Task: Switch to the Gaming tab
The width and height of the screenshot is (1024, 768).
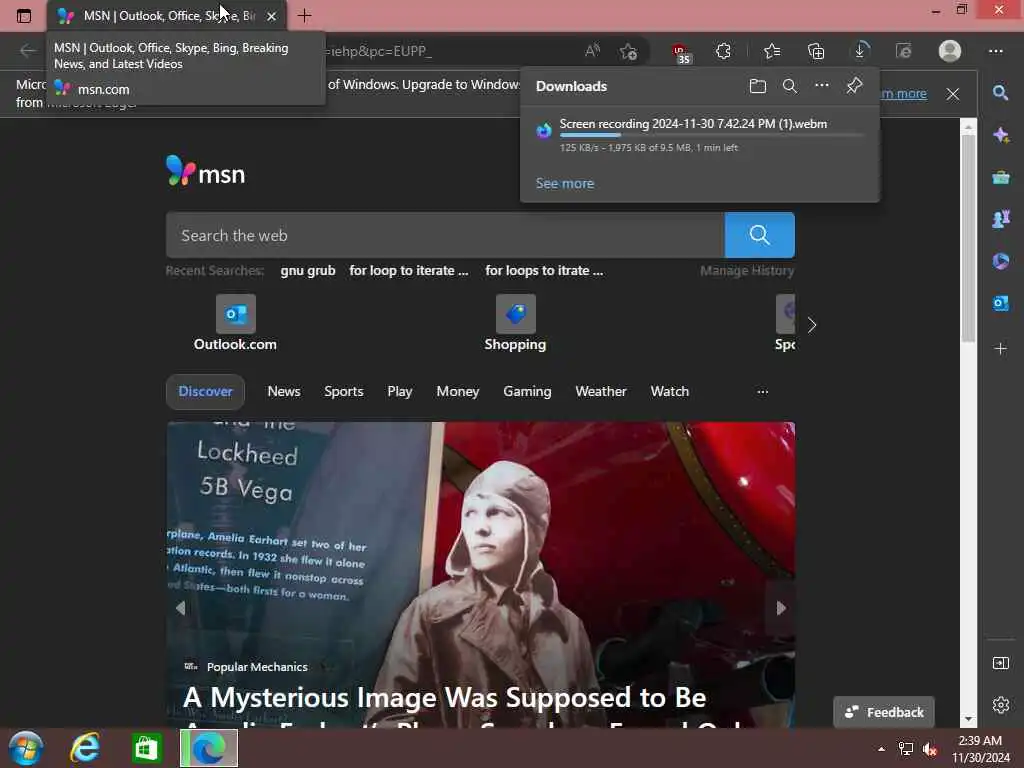Action: tap(527, 391)
